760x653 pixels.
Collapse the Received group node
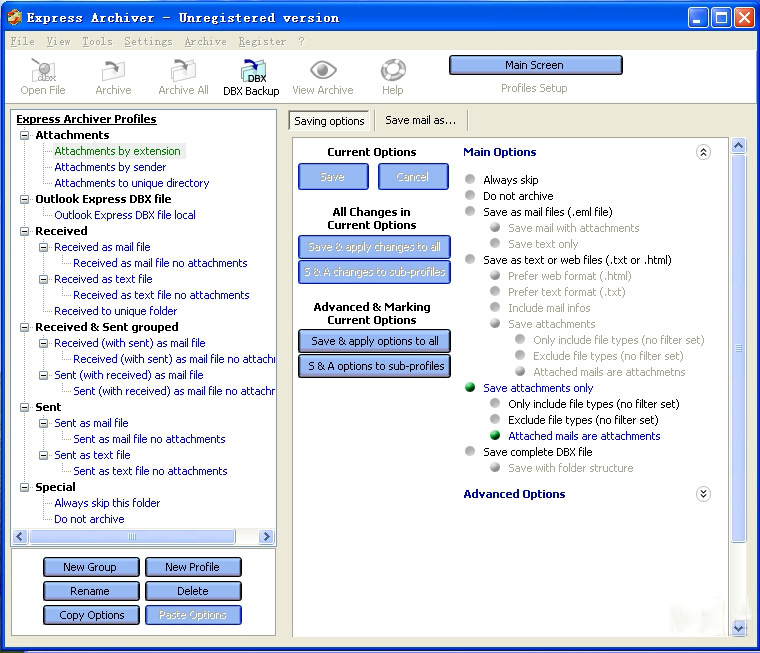[x=24, y=231]
